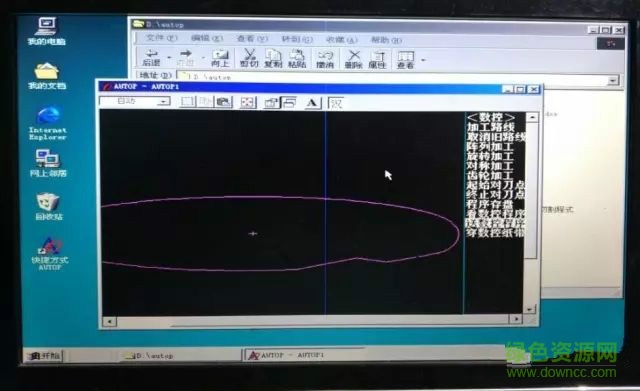Select 程序存盘 in the AUTOP side menu

[x=490, y=204]
